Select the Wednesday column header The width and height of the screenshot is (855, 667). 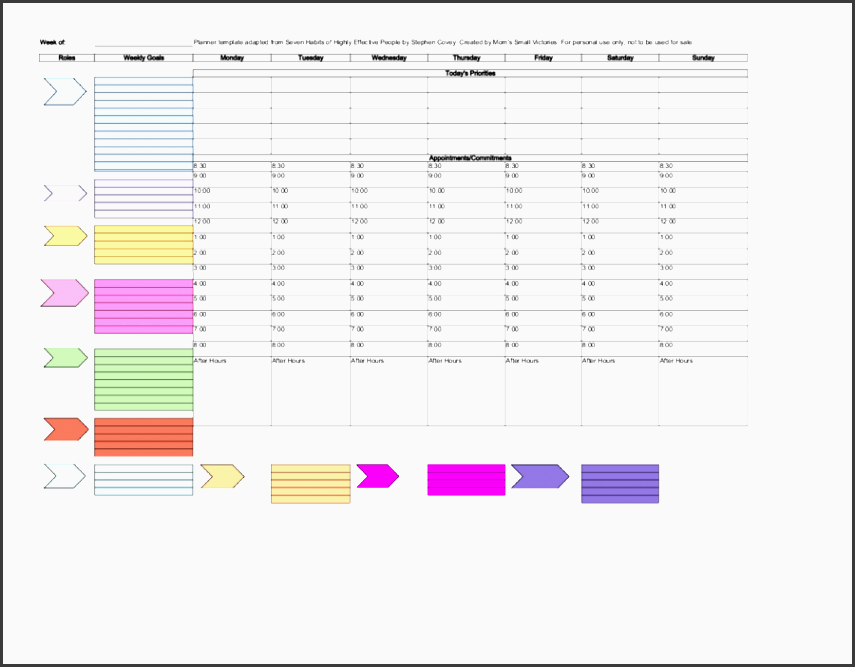coord(389,58)
